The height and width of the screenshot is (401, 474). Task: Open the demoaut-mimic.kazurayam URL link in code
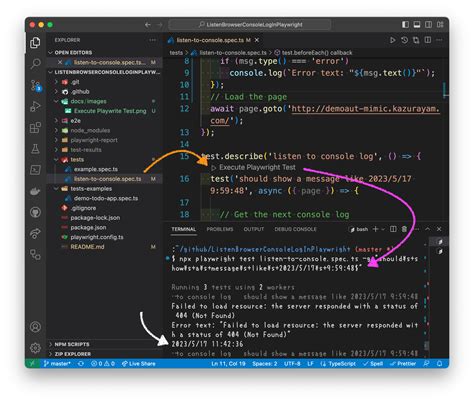[366, 109]
